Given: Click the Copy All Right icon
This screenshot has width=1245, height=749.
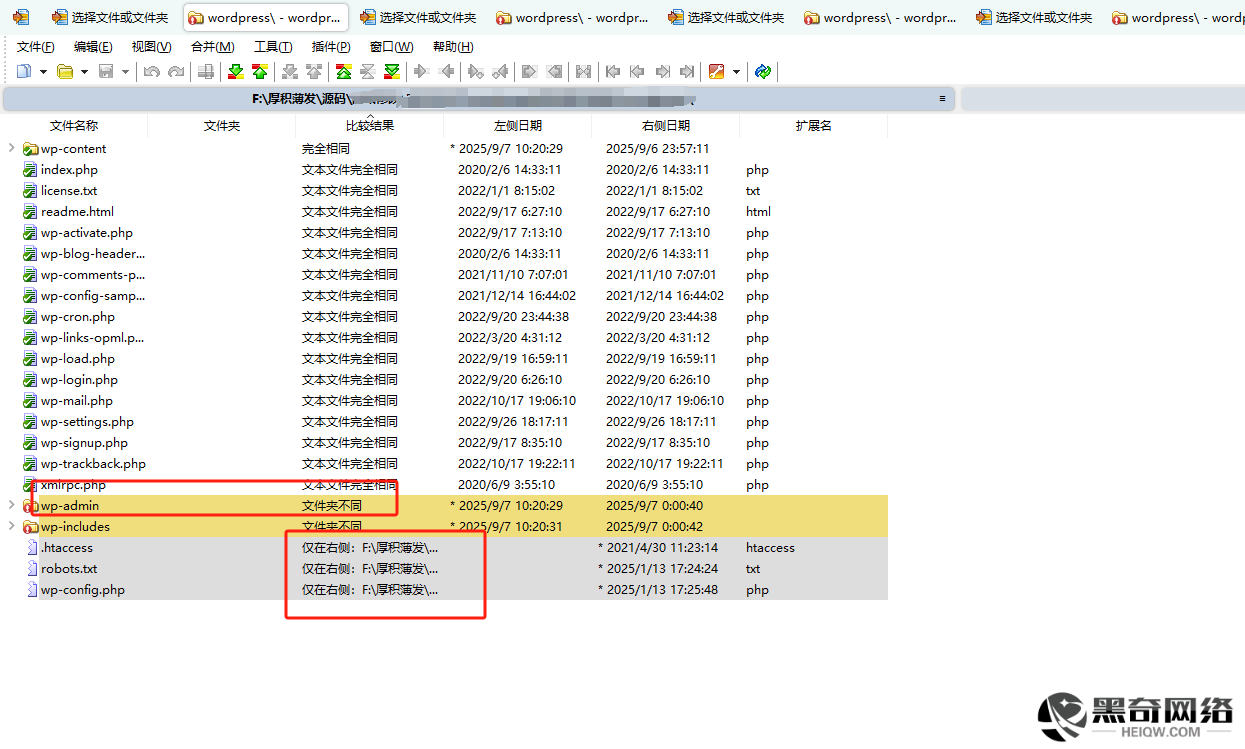Looking at the screenshot, I should (530, 71).
